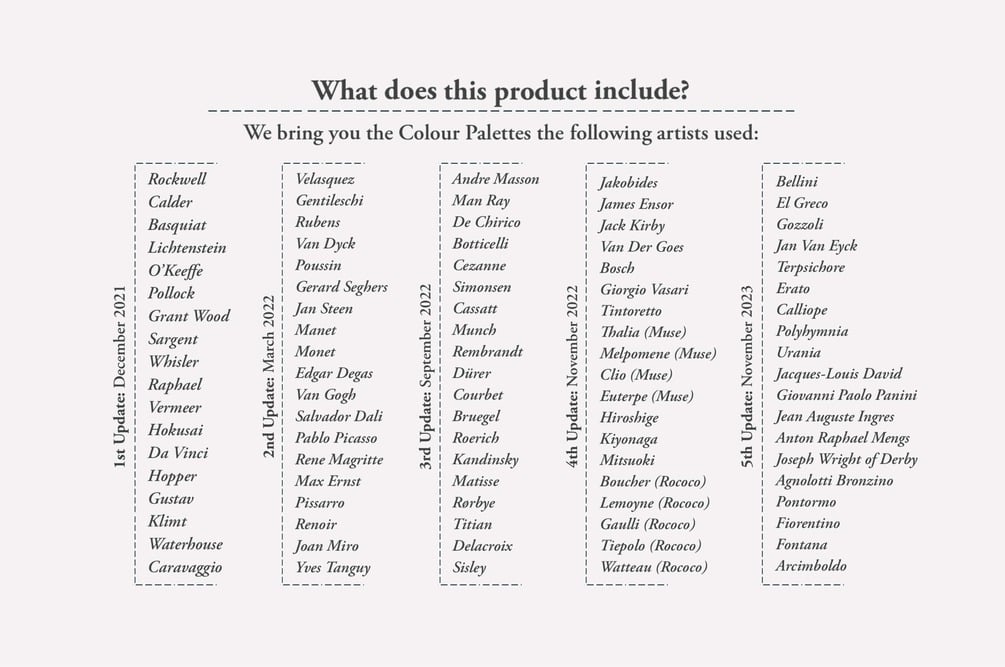The height and width of the screenshot is (667, 1005).
Task: Select Rembrandt in the third column
Action: point(487,351)
